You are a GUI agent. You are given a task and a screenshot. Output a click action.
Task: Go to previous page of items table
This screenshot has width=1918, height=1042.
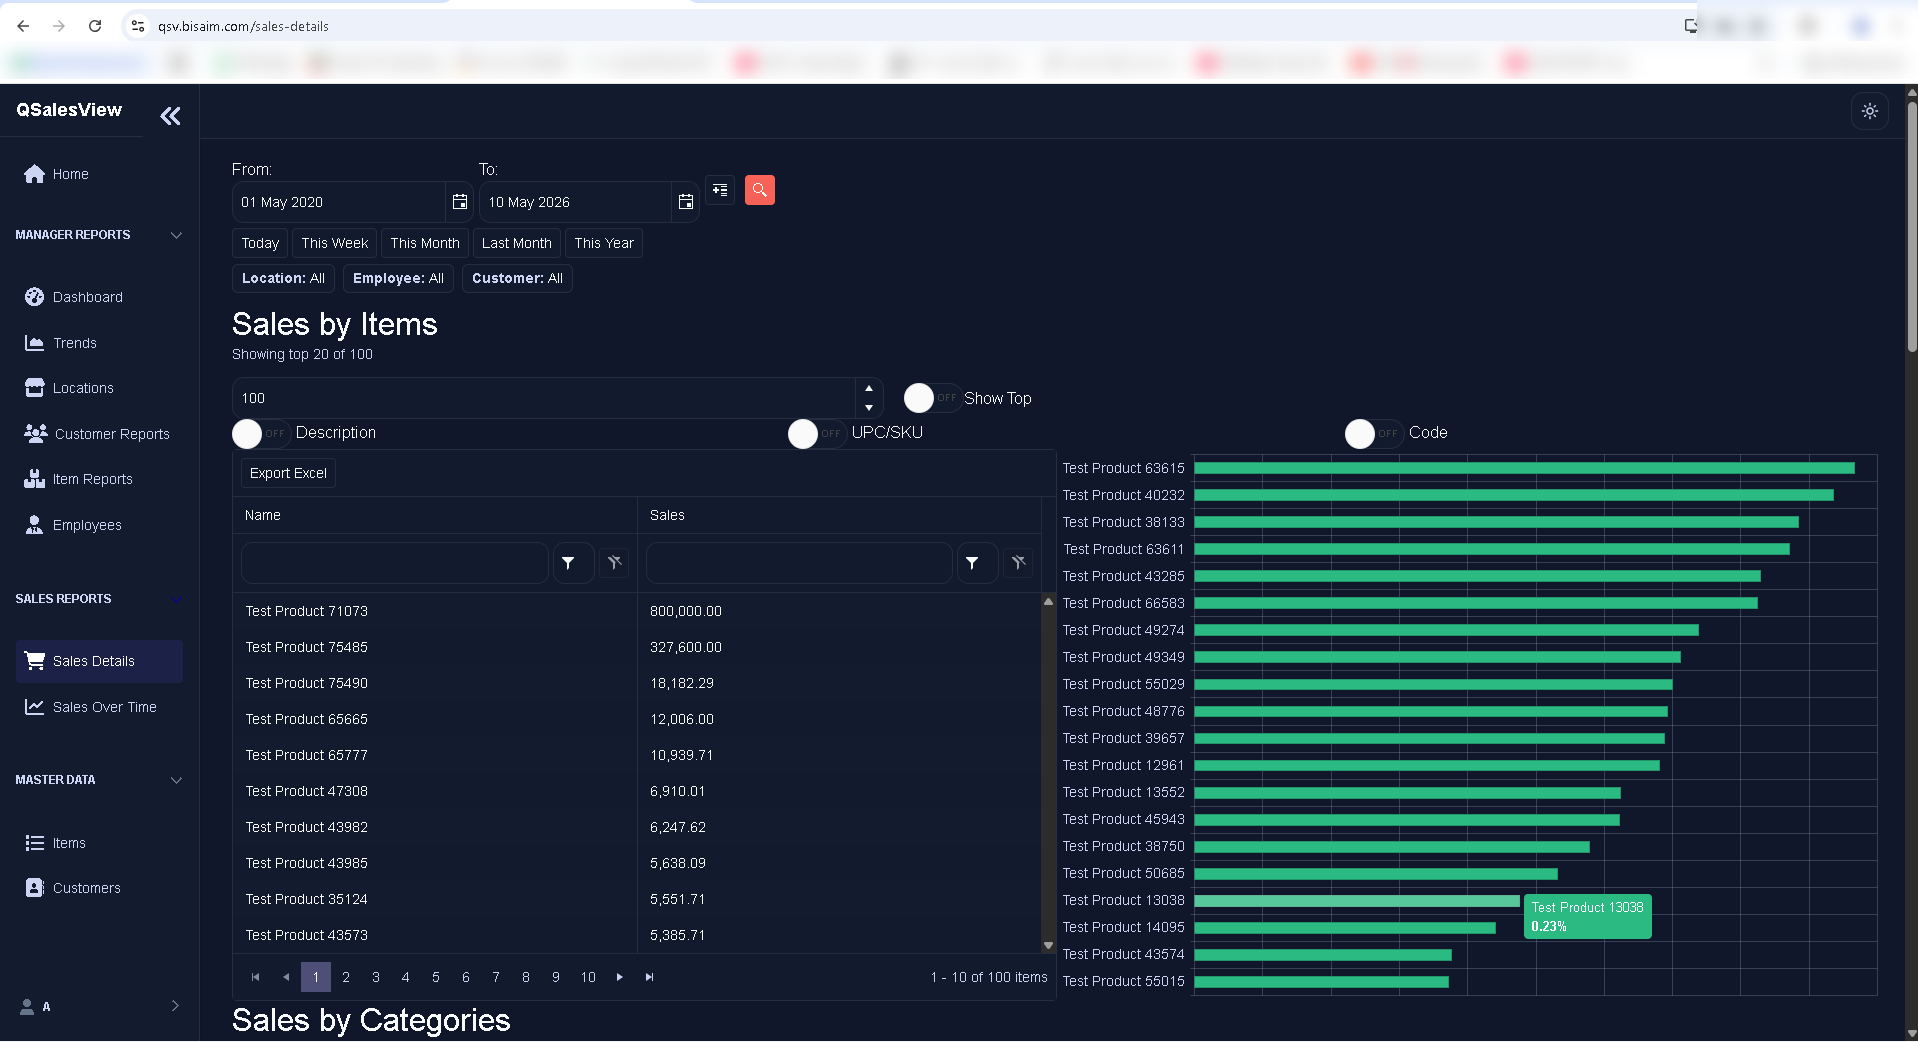click(x=286, y=977)
